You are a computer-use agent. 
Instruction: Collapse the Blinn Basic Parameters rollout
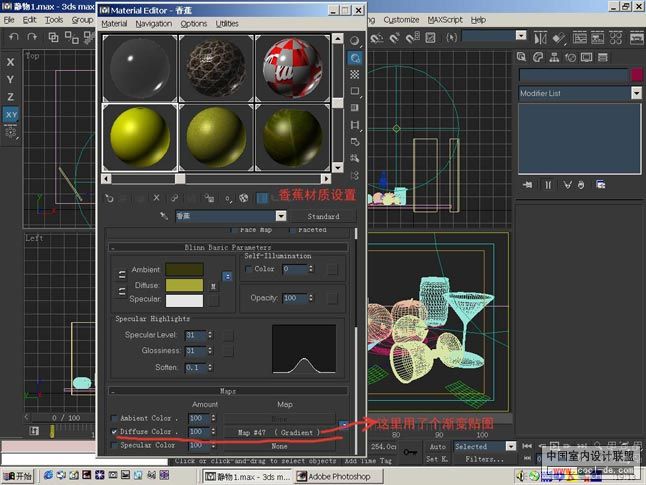point(229,247)
